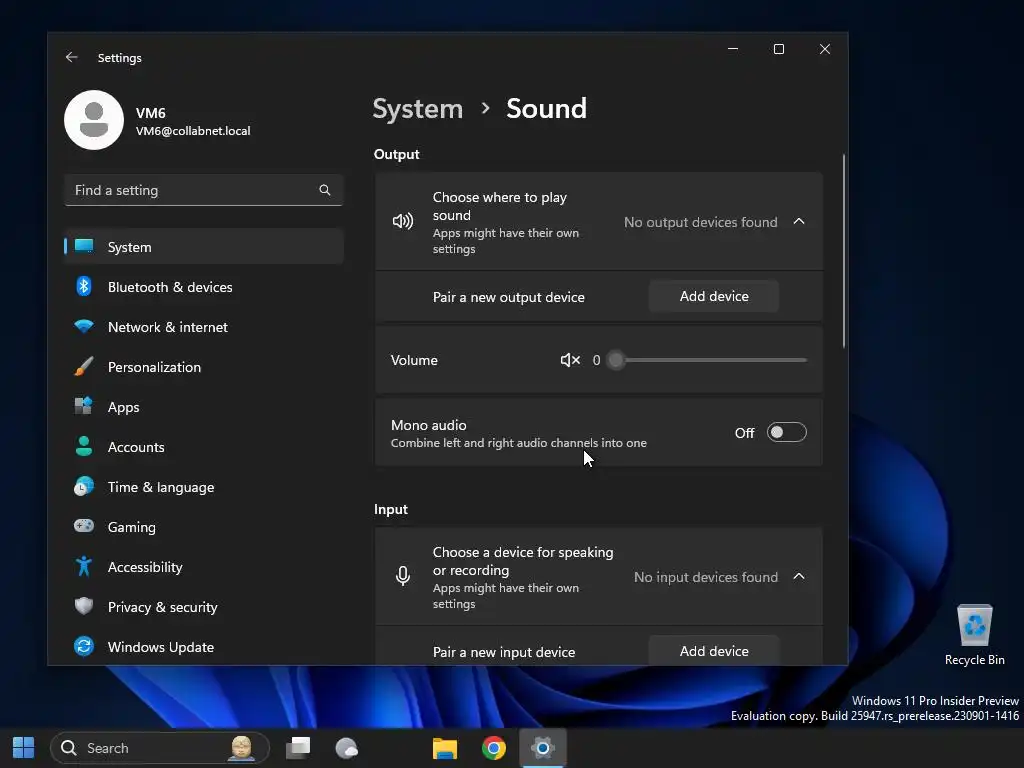The height and width of the screenshot is (768, 1024).
Task: Click the magnifier icon in Find a setting
Action: coord(325,190)
